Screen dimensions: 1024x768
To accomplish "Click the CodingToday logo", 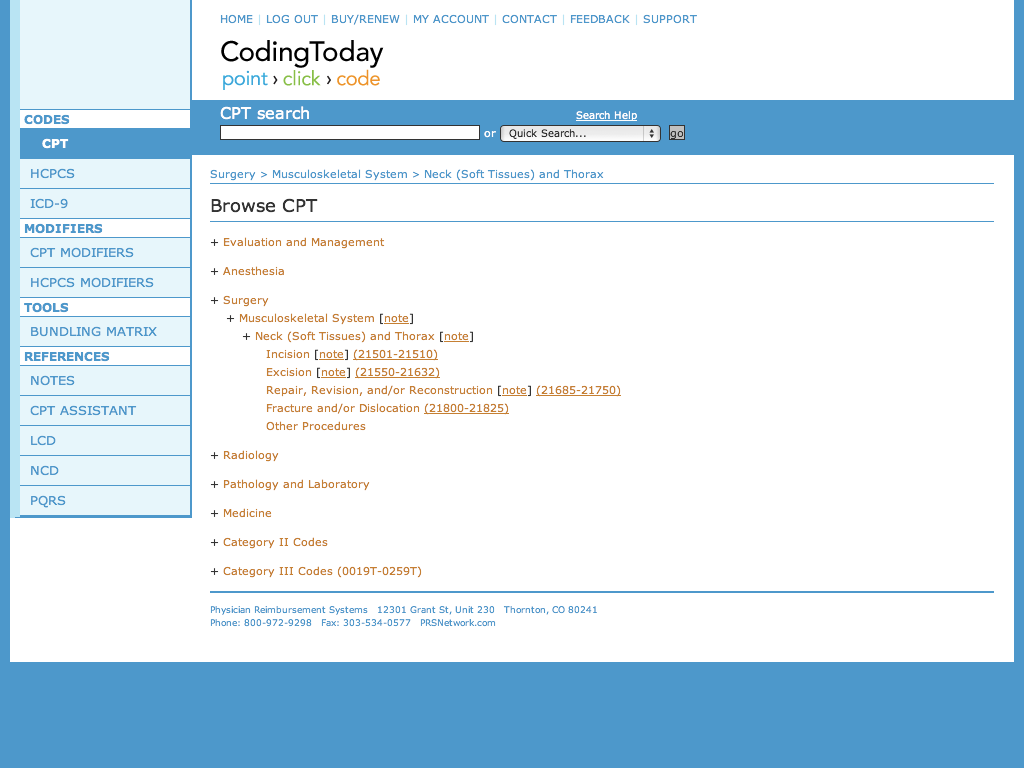I will (302, 63).
